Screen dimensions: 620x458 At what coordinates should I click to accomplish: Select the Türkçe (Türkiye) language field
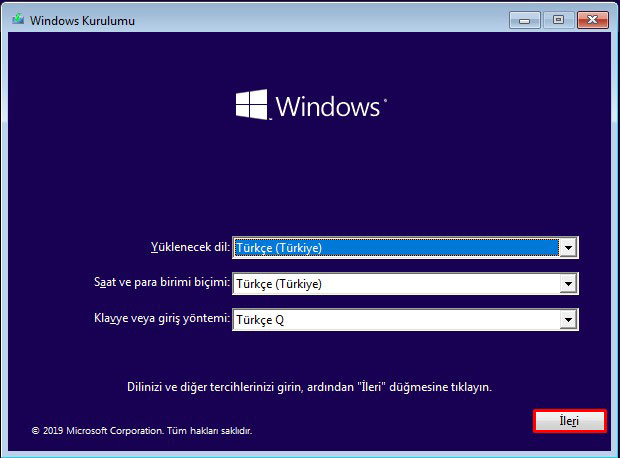[405, 248]
